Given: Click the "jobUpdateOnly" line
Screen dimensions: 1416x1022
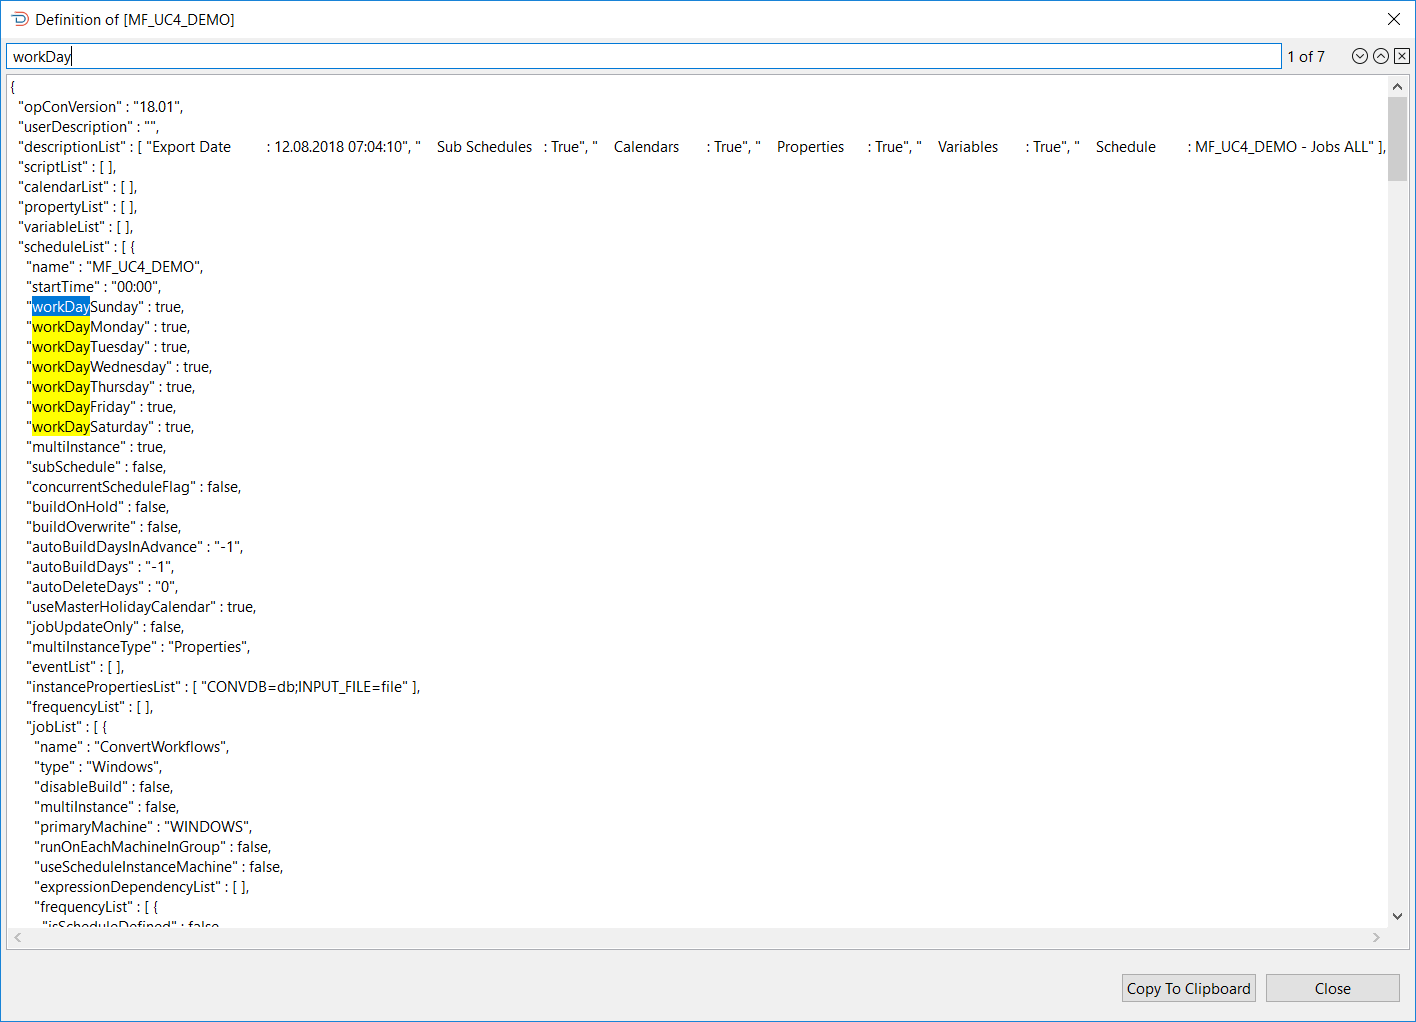Looking at the screenshot, I should (x=105, y=627).
